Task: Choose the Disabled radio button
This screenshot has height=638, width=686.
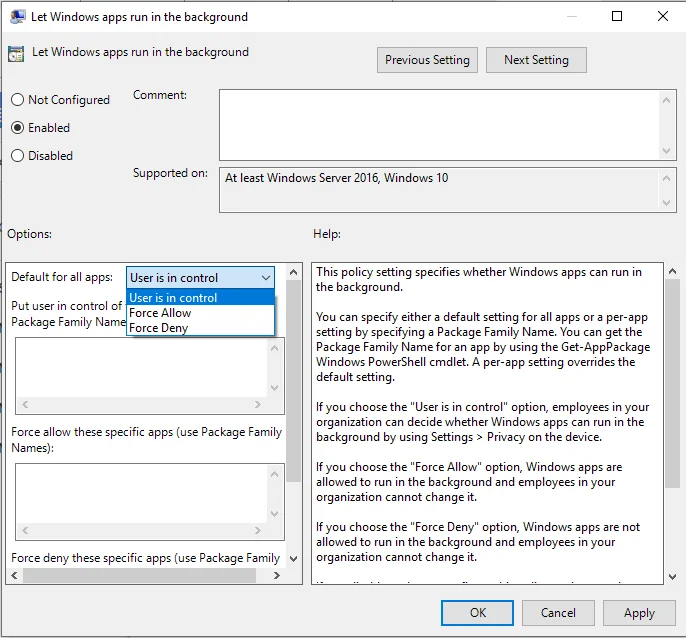Action: point(17,156)
